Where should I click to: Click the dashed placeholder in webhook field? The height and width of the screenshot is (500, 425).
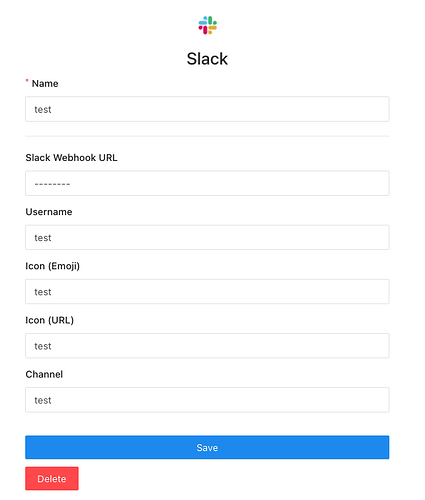pos(52,184)
